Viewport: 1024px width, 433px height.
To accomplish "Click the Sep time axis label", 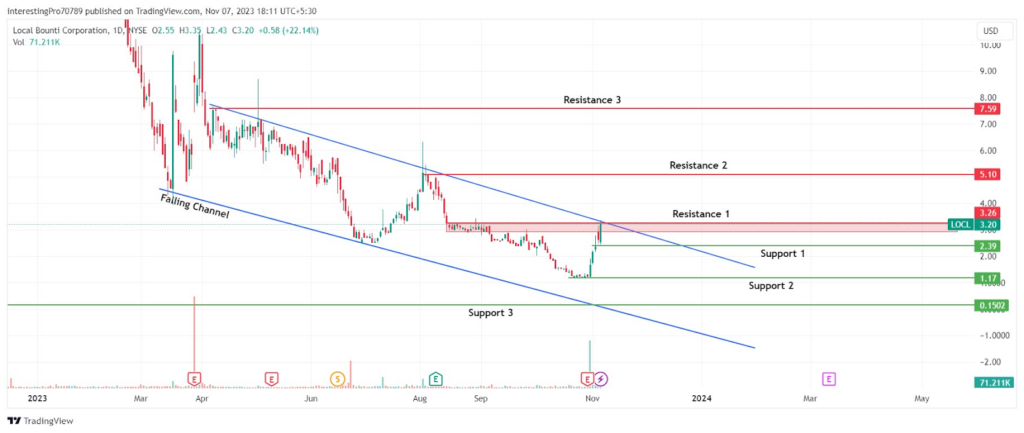I will tap(481, 398).
